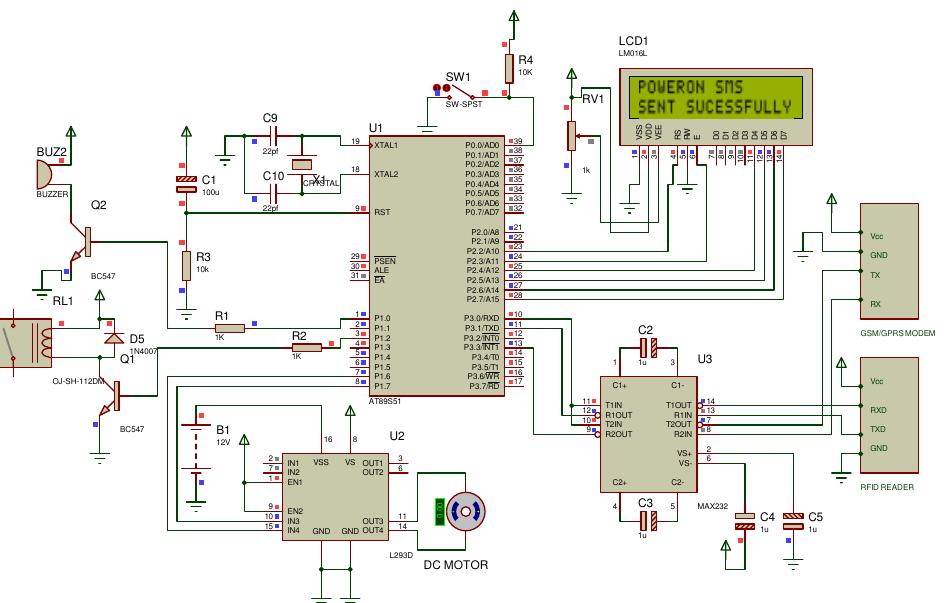Select transistor Q2 BC547

[x=81, y=244]
